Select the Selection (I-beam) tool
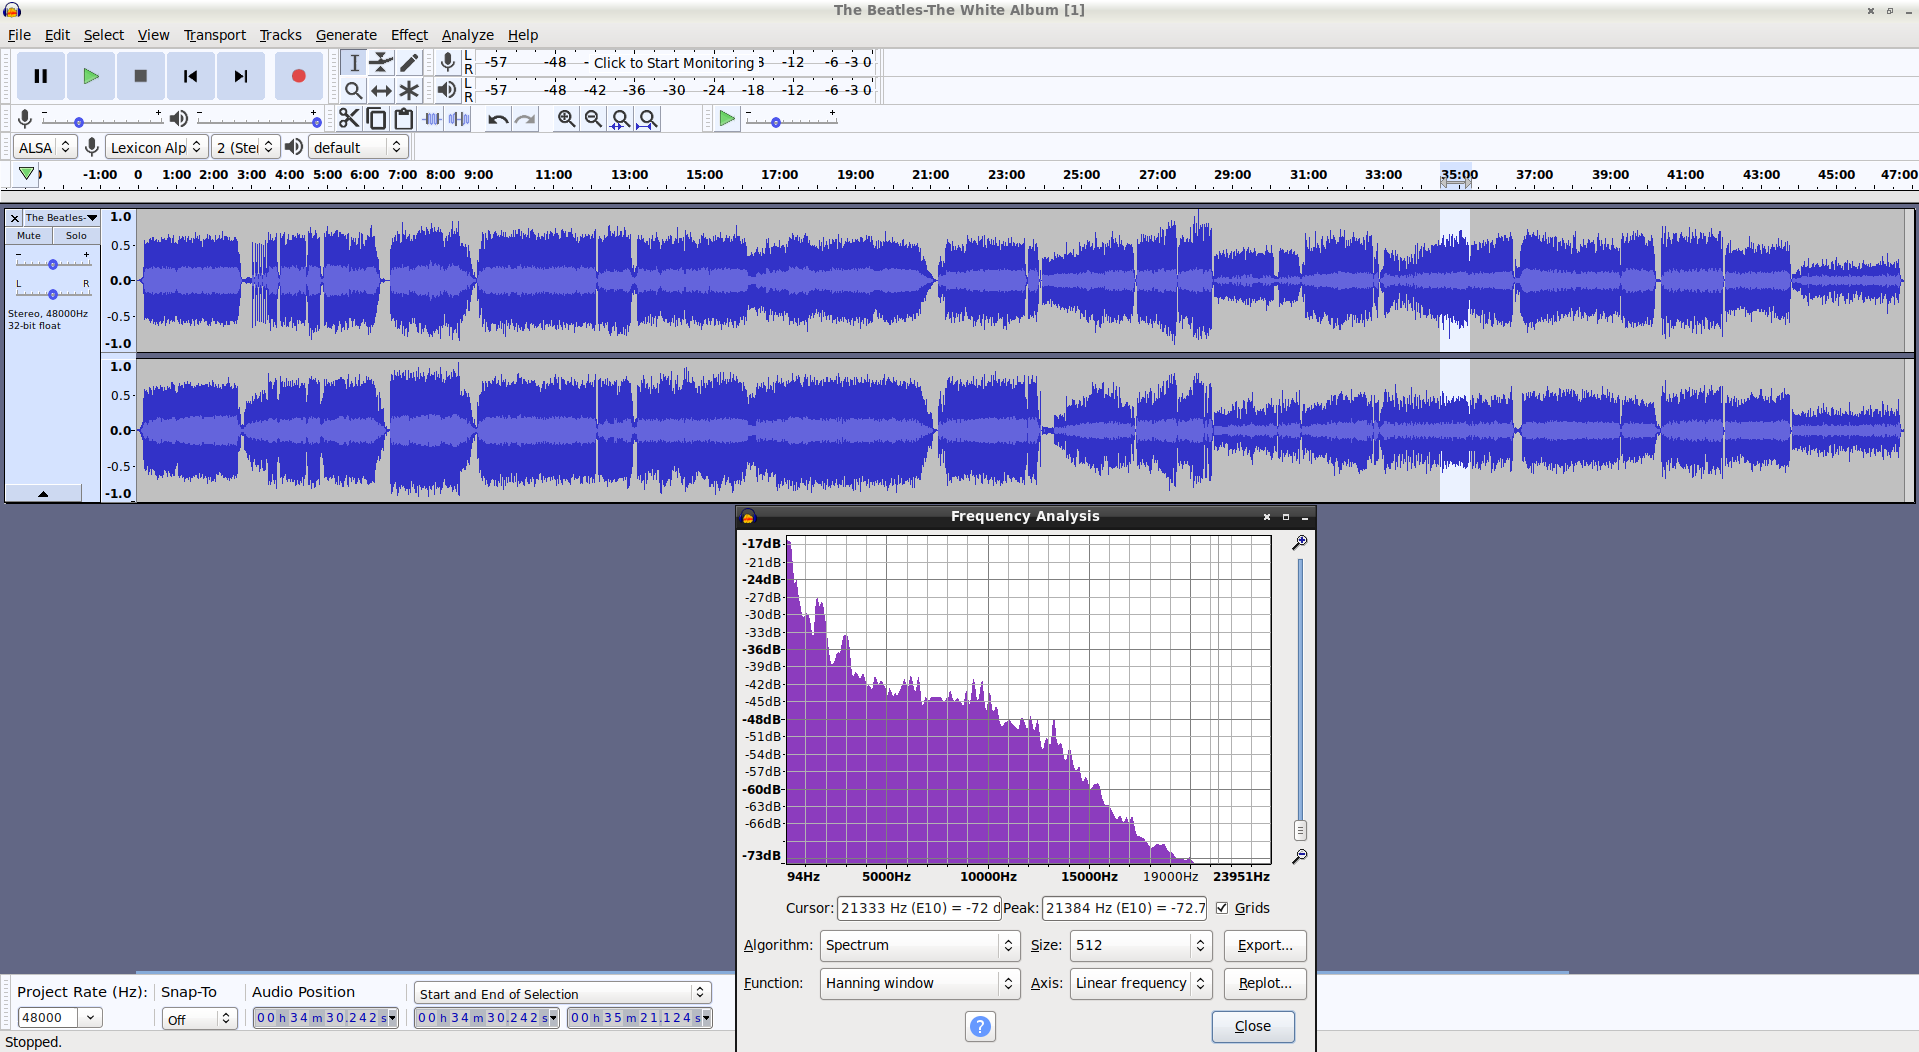This screenshot has height=1052, width=1919. [x=353, y=62]
